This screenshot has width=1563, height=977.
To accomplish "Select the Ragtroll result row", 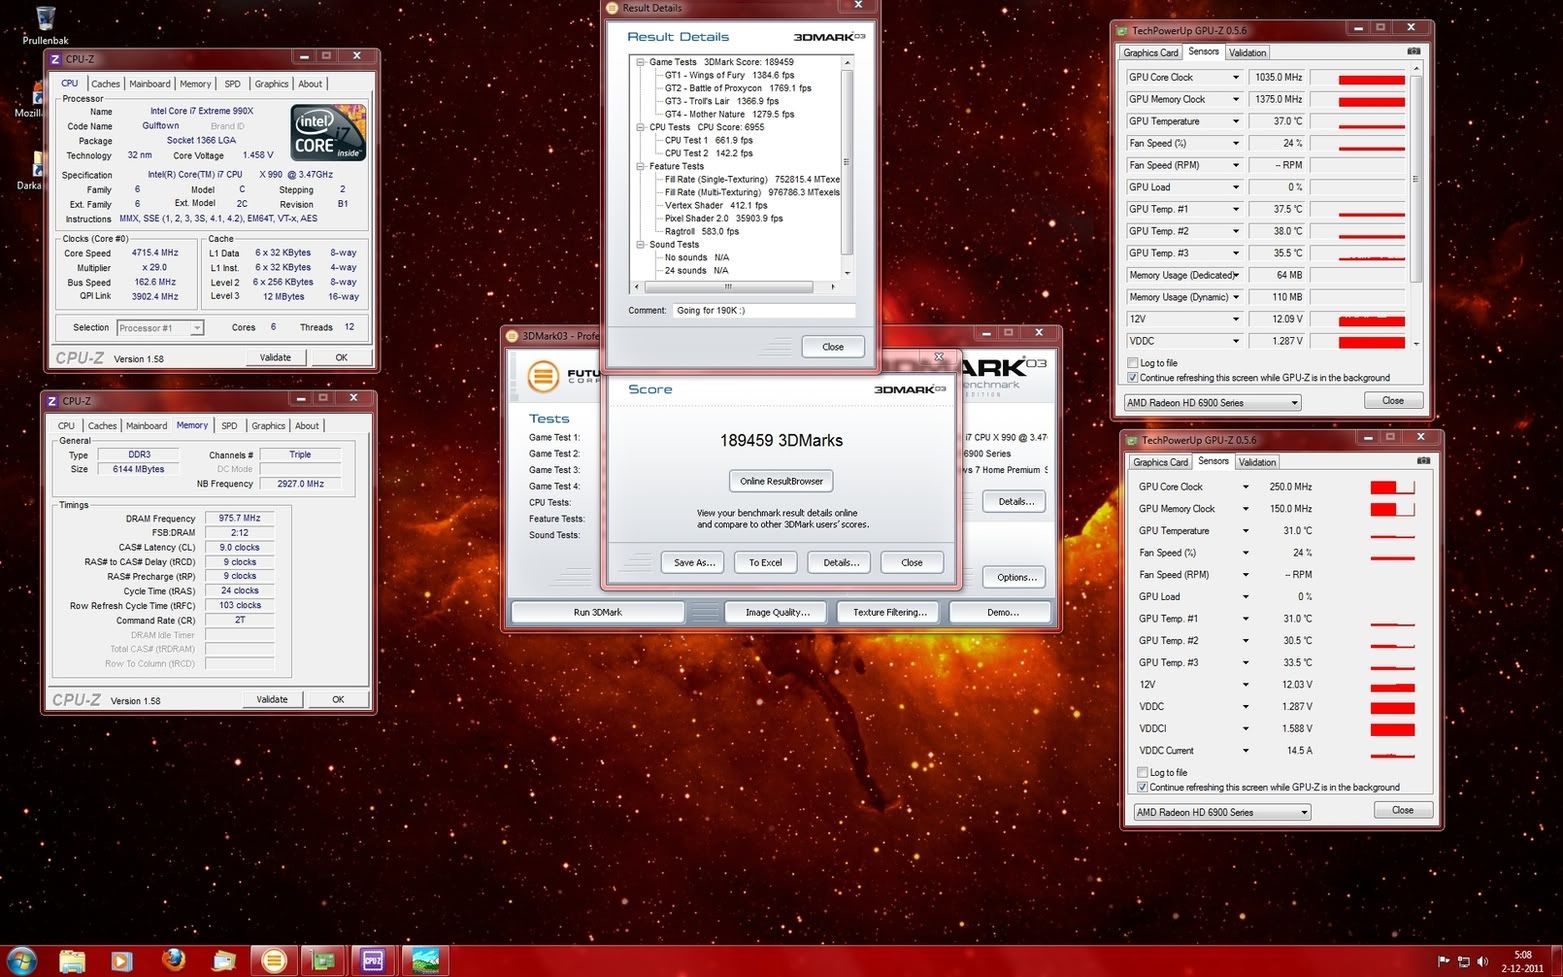I will [702, 231].
